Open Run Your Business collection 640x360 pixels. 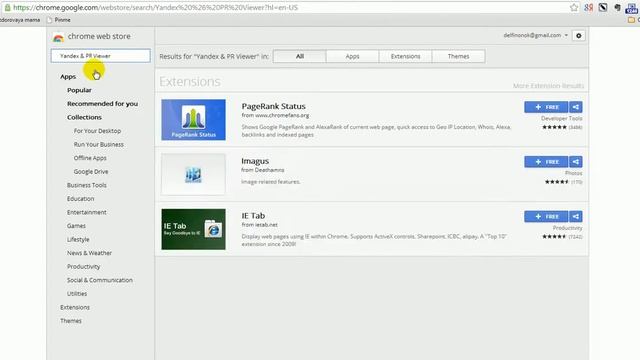click(x=99, y=144)
